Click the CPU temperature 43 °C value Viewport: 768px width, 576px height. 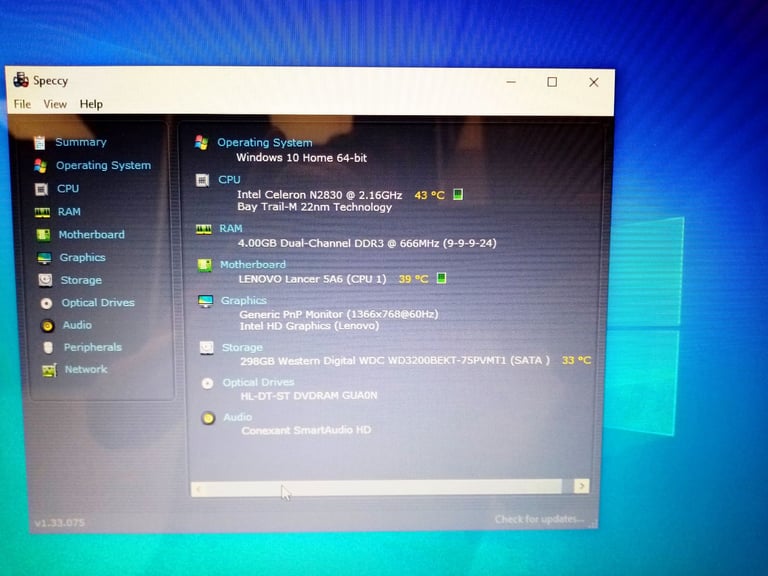coord(430,195)
